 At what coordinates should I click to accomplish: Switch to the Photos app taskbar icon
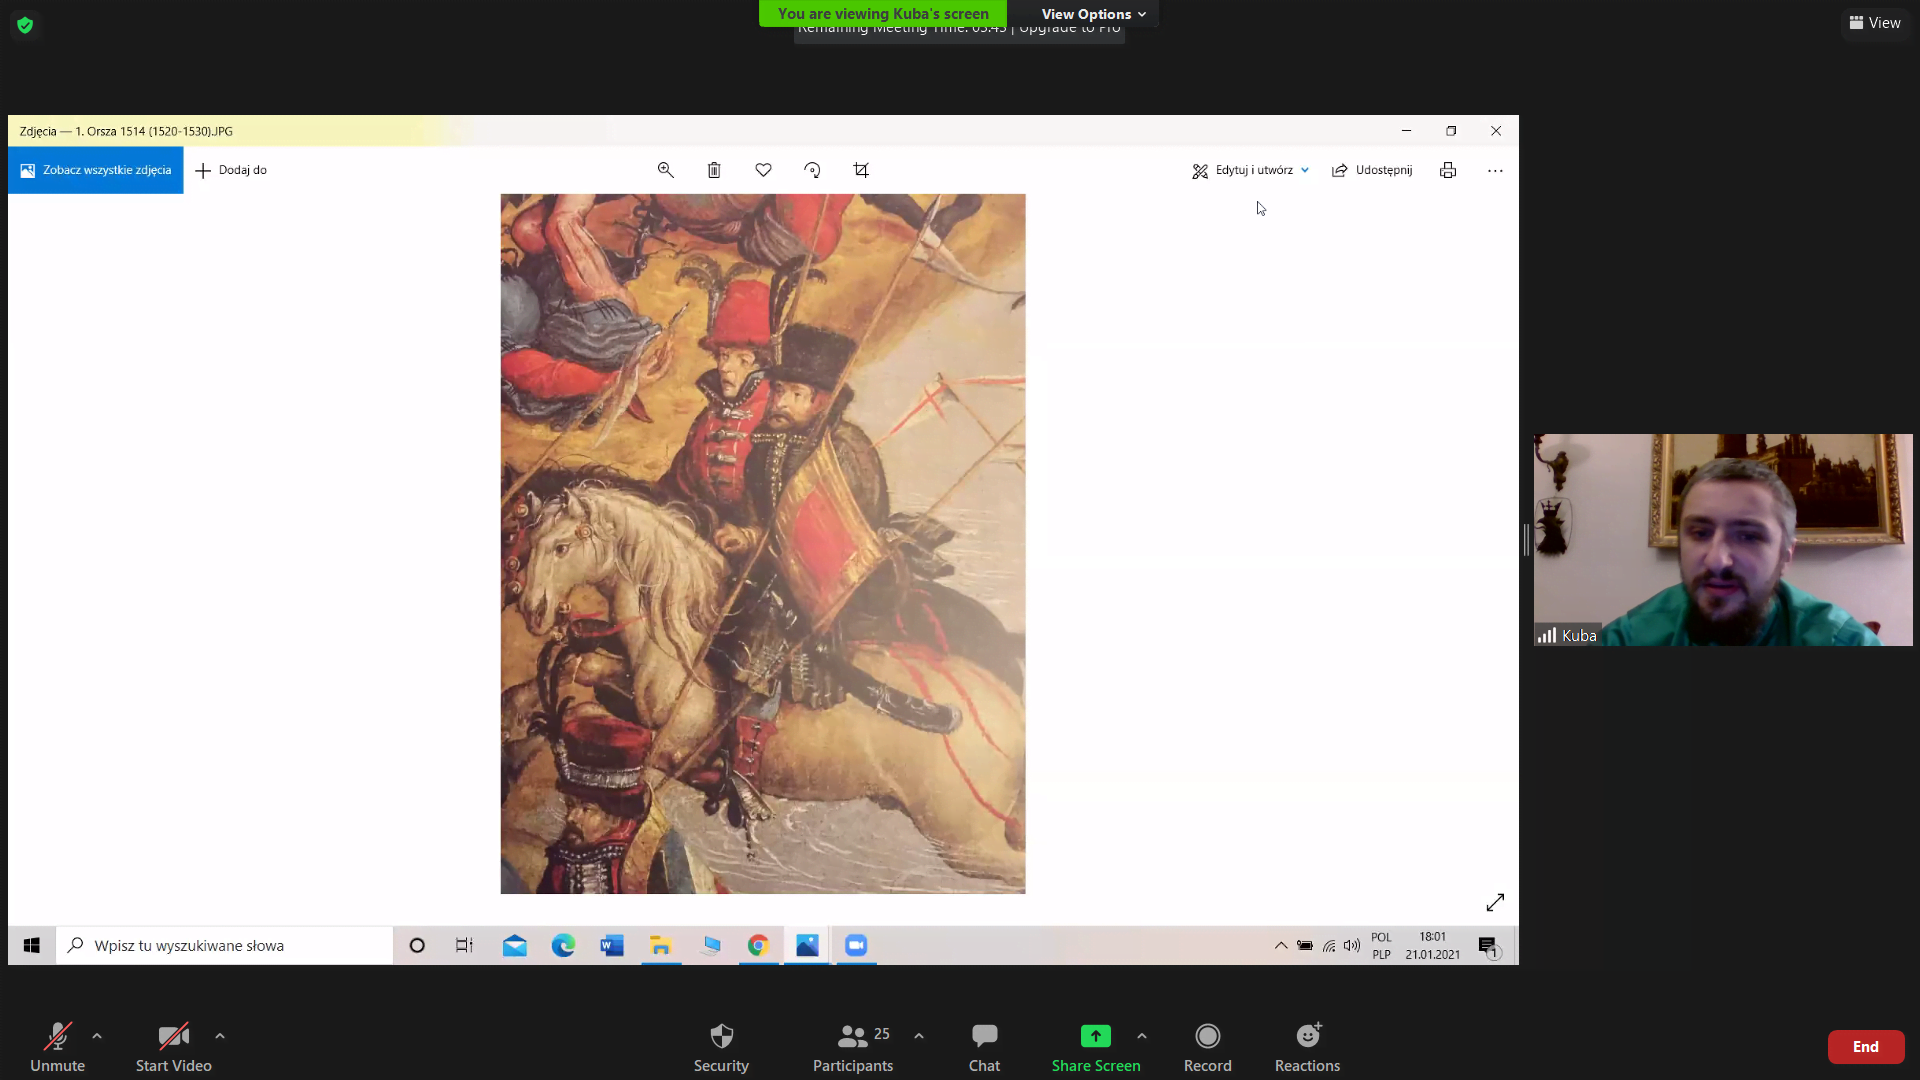[807, 945]
